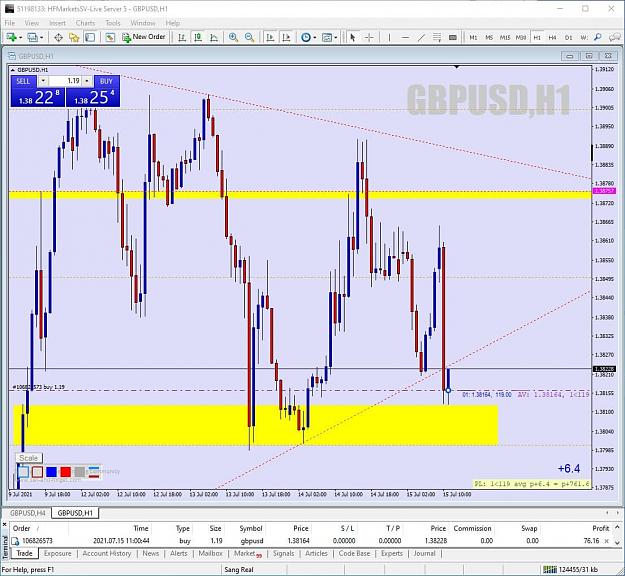Image resolution: width=625 pixels, height=576 pixels.
Task: Select the red color swatch
Action: click(65, 472)
